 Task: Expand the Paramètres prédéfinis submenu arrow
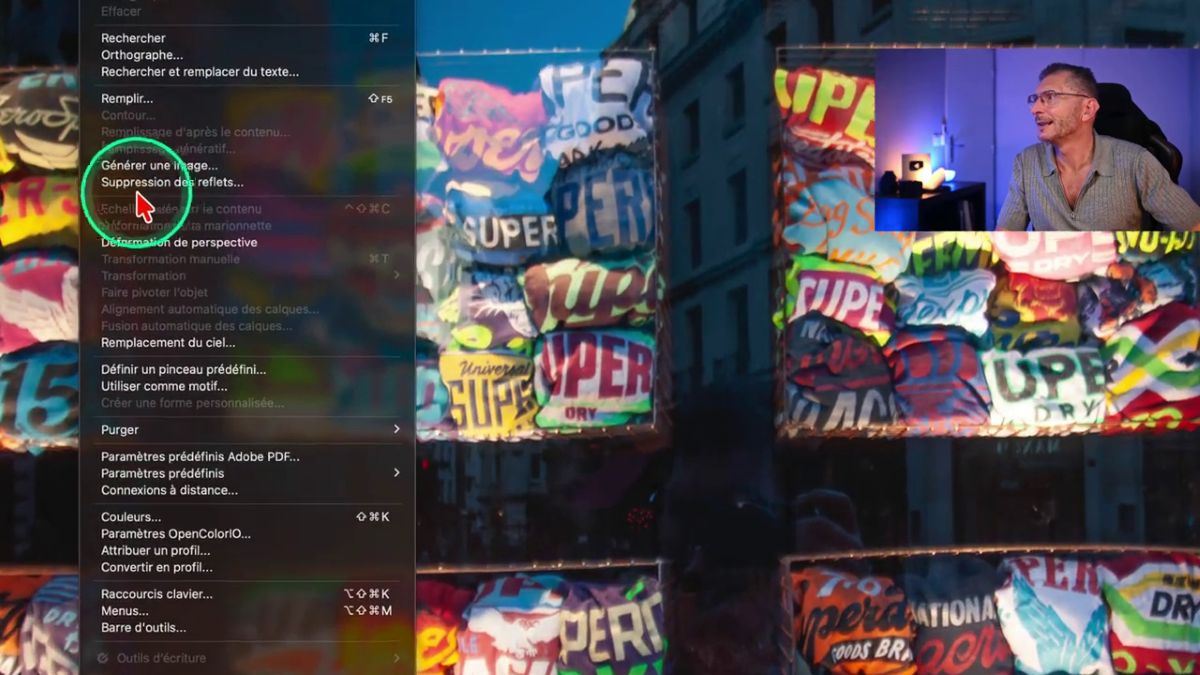[396, 473]
